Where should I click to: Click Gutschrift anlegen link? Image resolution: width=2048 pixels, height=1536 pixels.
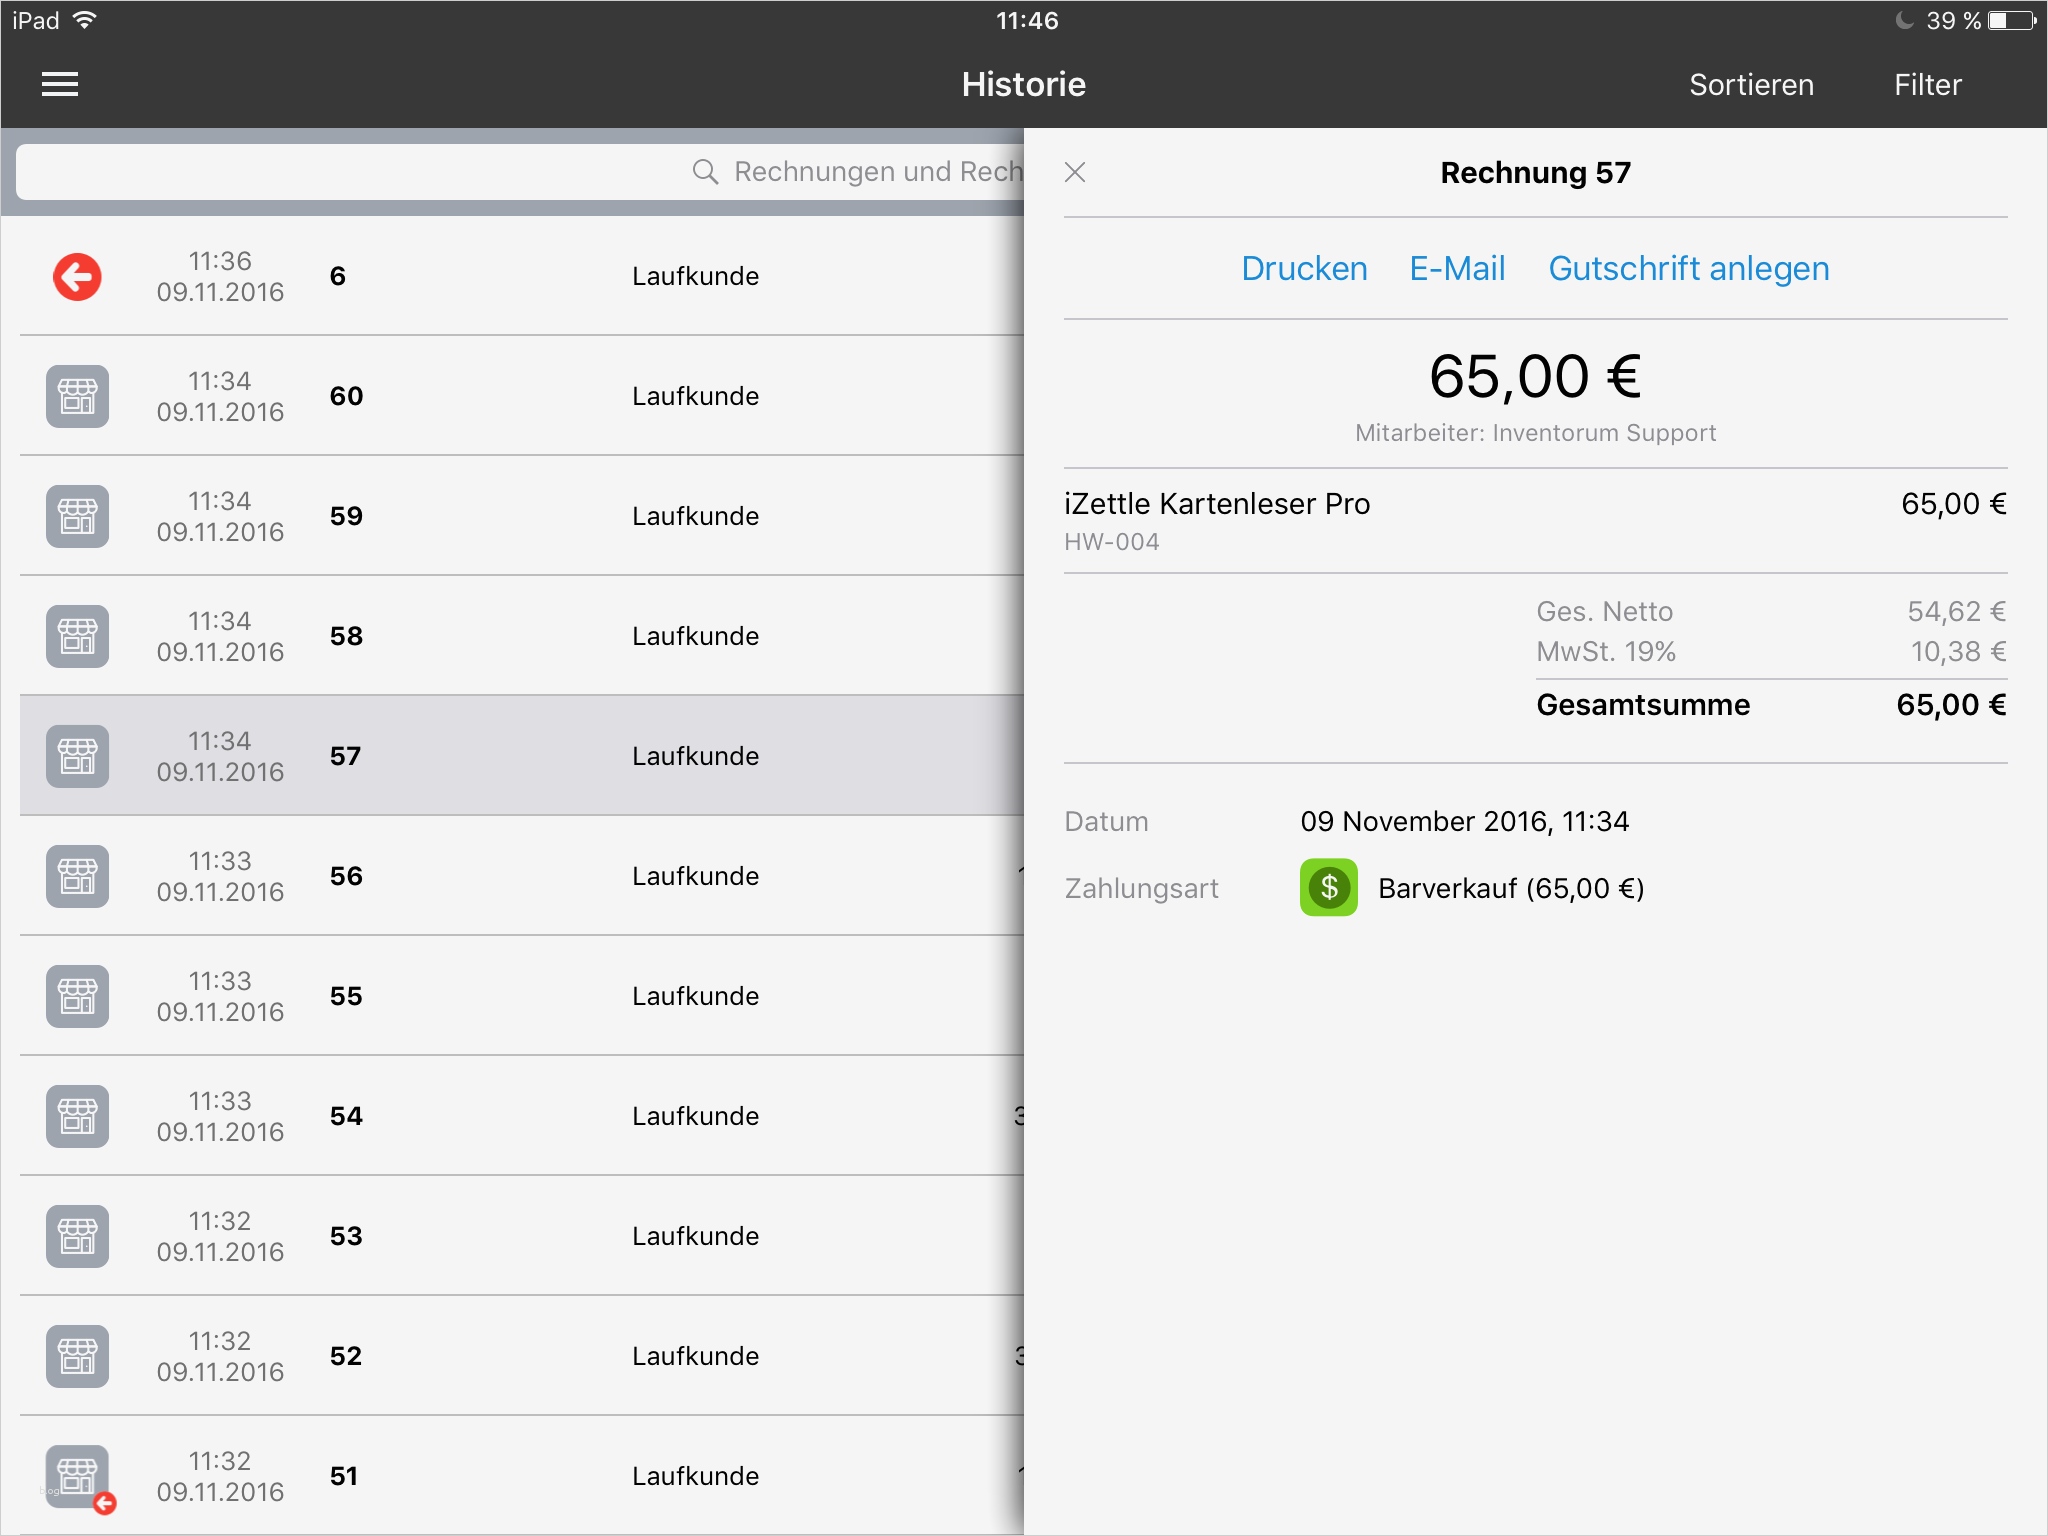[1688, 269]
